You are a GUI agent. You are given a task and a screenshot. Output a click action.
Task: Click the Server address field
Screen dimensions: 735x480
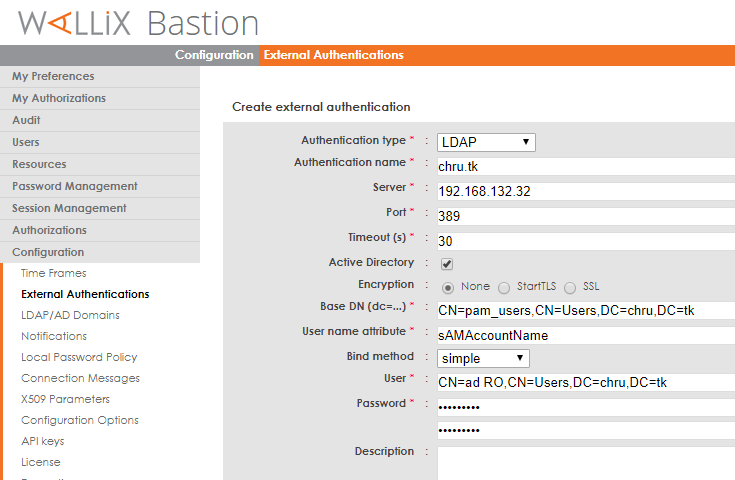(x=585, y=190)
